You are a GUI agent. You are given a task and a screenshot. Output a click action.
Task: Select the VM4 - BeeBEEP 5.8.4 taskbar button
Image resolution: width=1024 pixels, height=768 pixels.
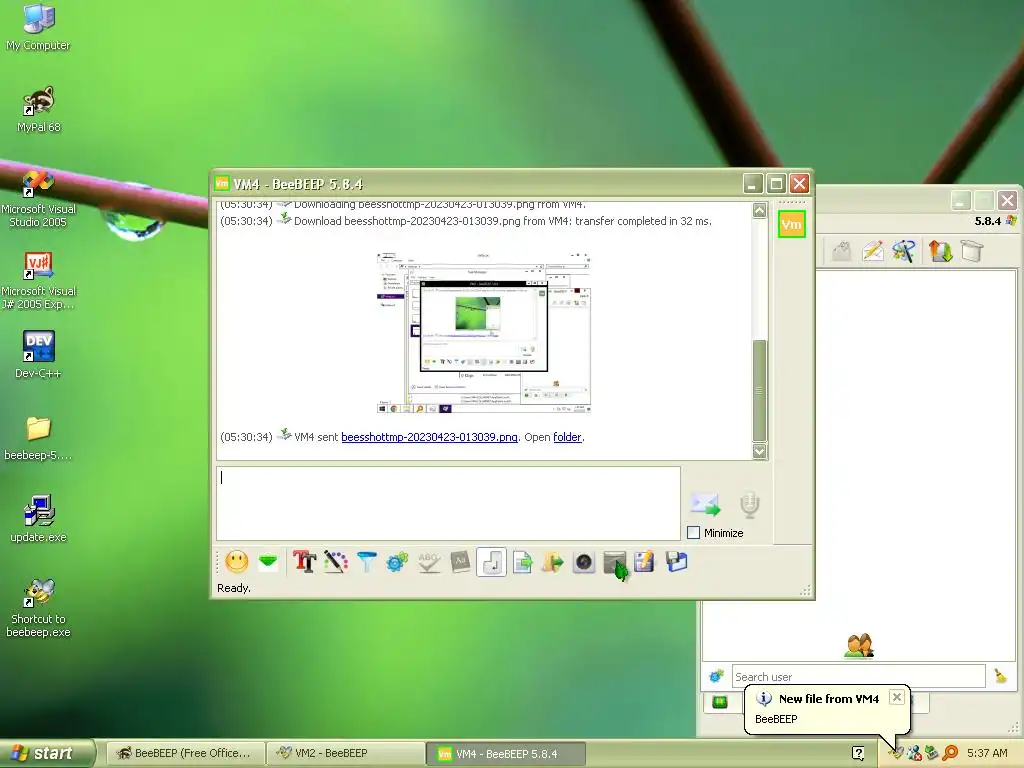(506, 754)
